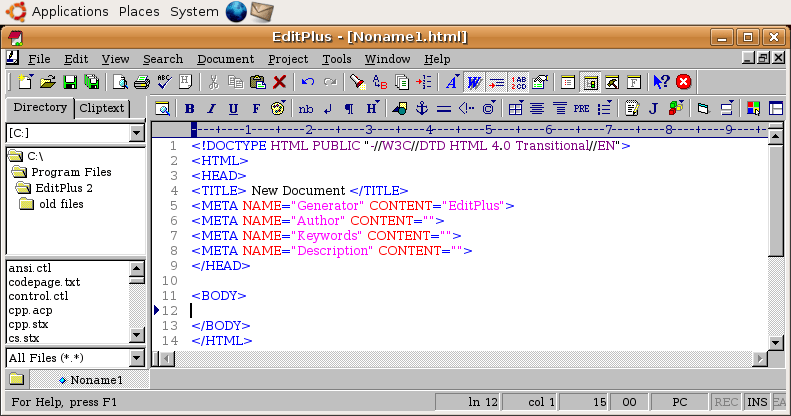791x416 pixels.
Task: Delete selection with the red X icon
Action: coord(279,82)
